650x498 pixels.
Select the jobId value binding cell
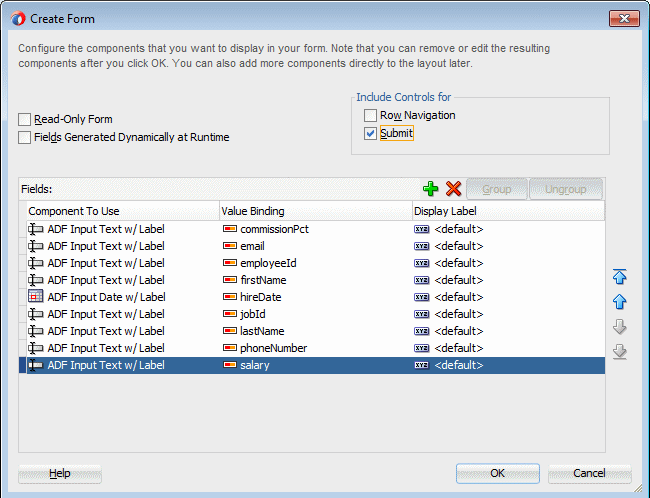pyautogui.click(x=315, y=314)
